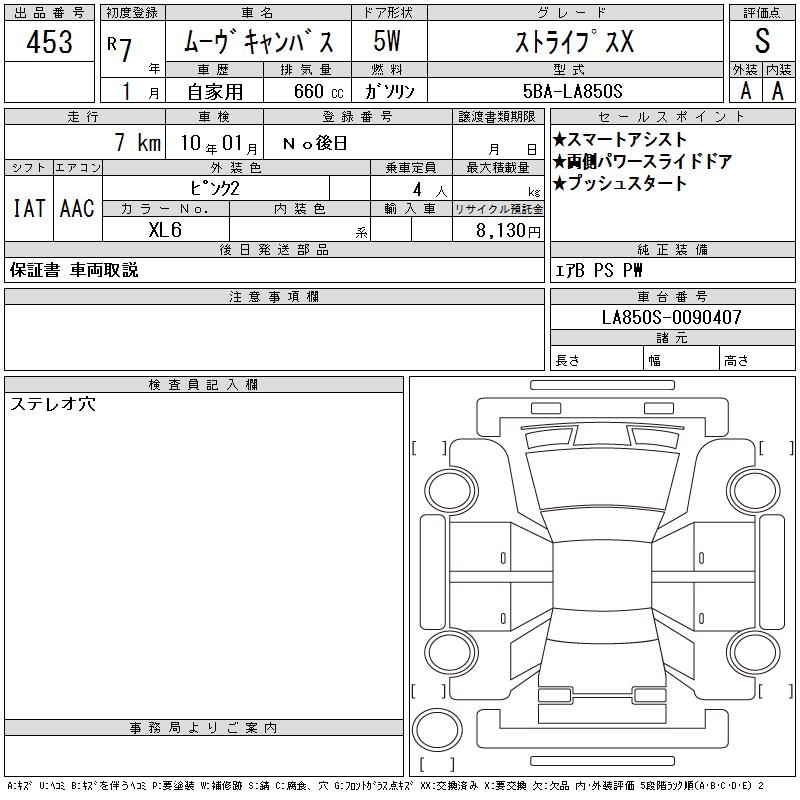Image resolution: width=800 pixels, height=800 pixels.
Task: Click exterior color ピンク2
Action: [x=215, y=189]
